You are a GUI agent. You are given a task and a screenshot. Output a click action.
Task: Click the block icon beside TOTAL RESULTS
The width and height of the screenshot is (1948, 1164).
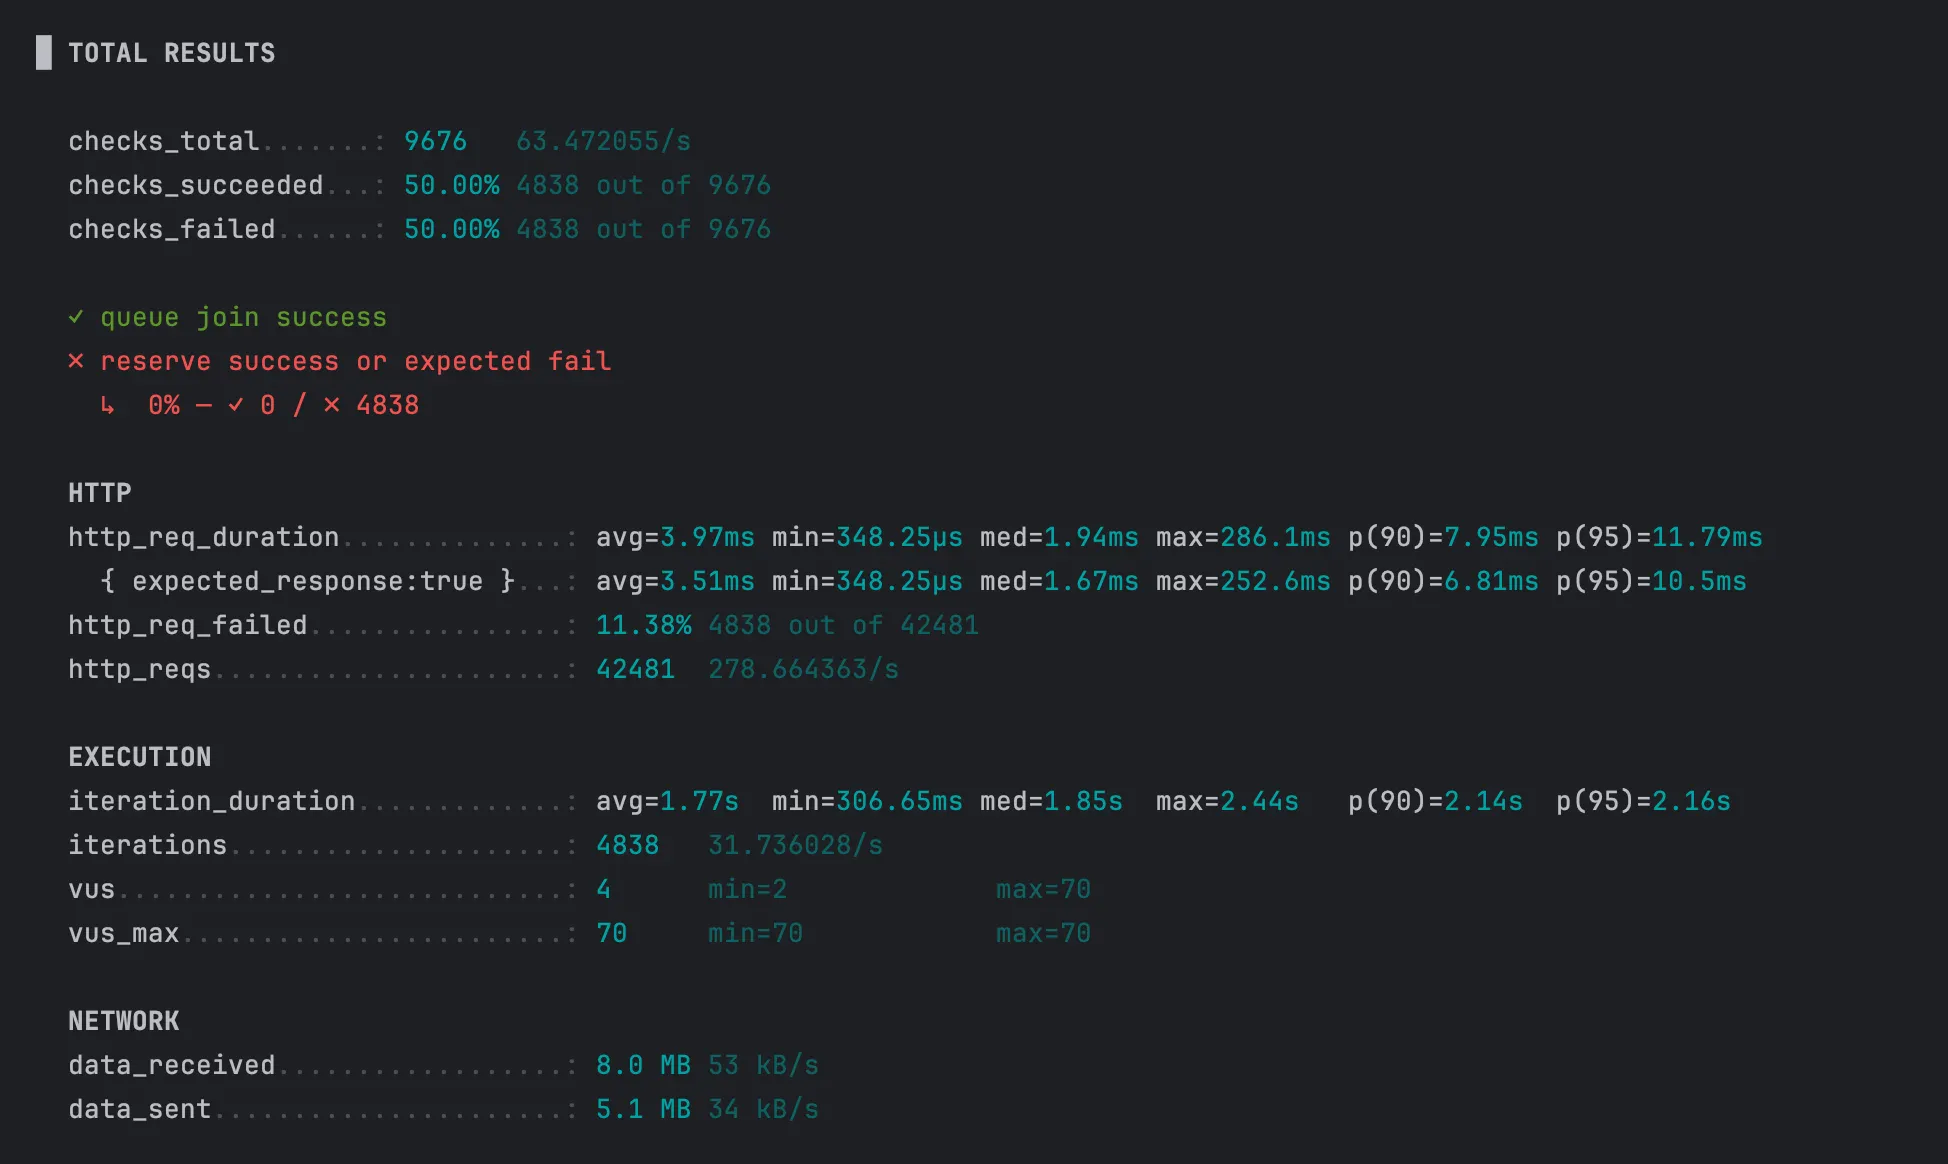[44, 53]
